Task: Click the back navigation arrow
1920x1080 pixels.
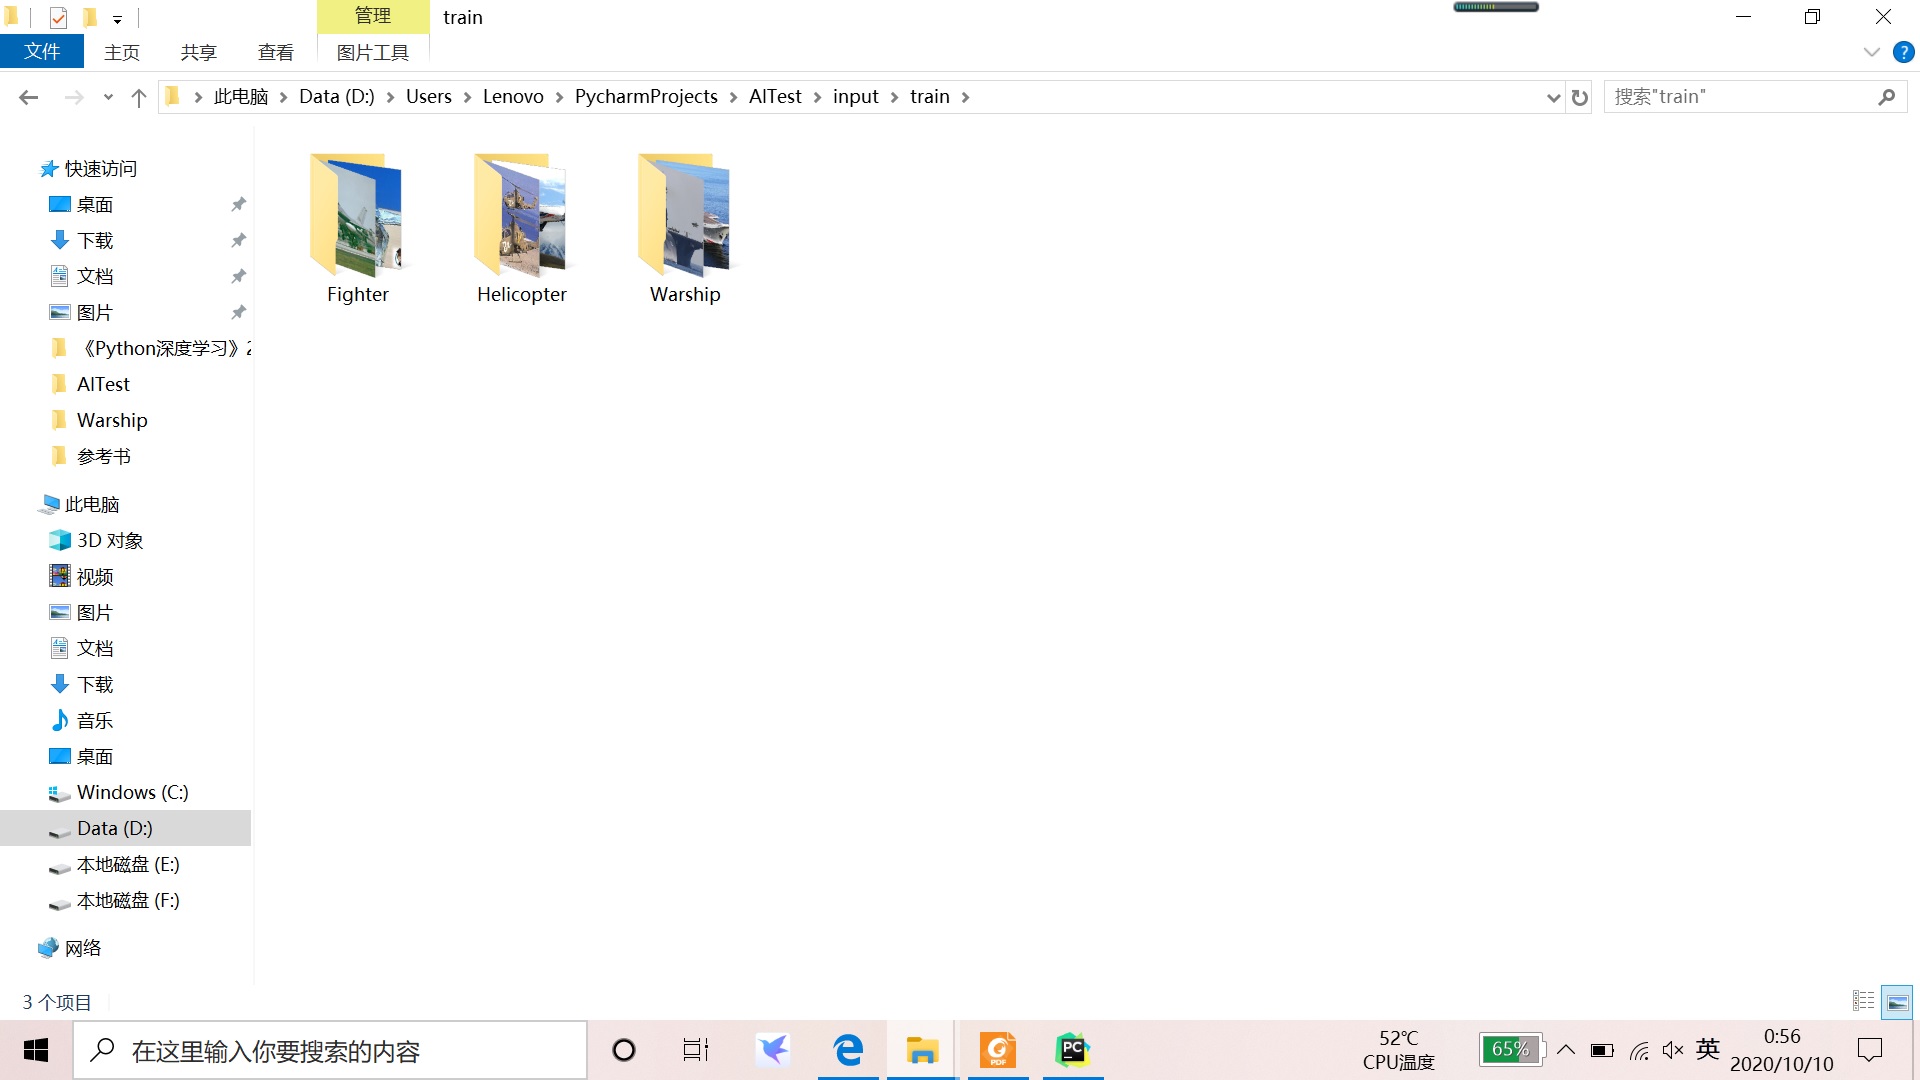Action: point(28,97)
